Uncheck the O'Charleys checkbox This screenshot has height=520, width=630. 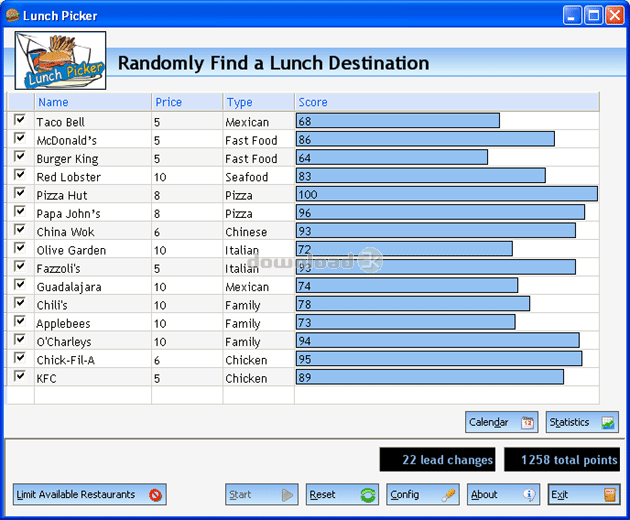point(19,339)
